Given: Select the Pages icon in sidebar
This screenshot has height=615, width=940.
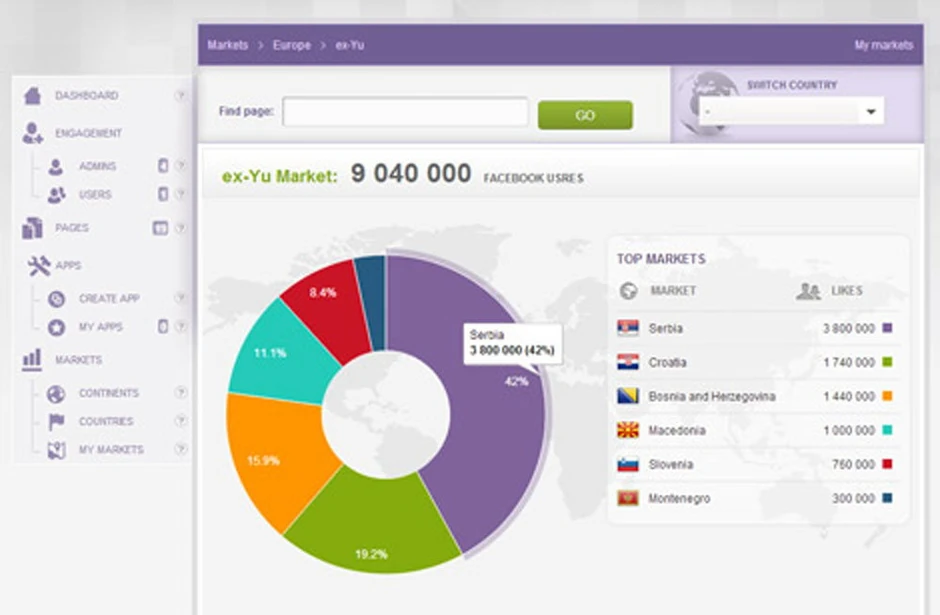Looking at the screenshot, I should [x=32, y=228].
